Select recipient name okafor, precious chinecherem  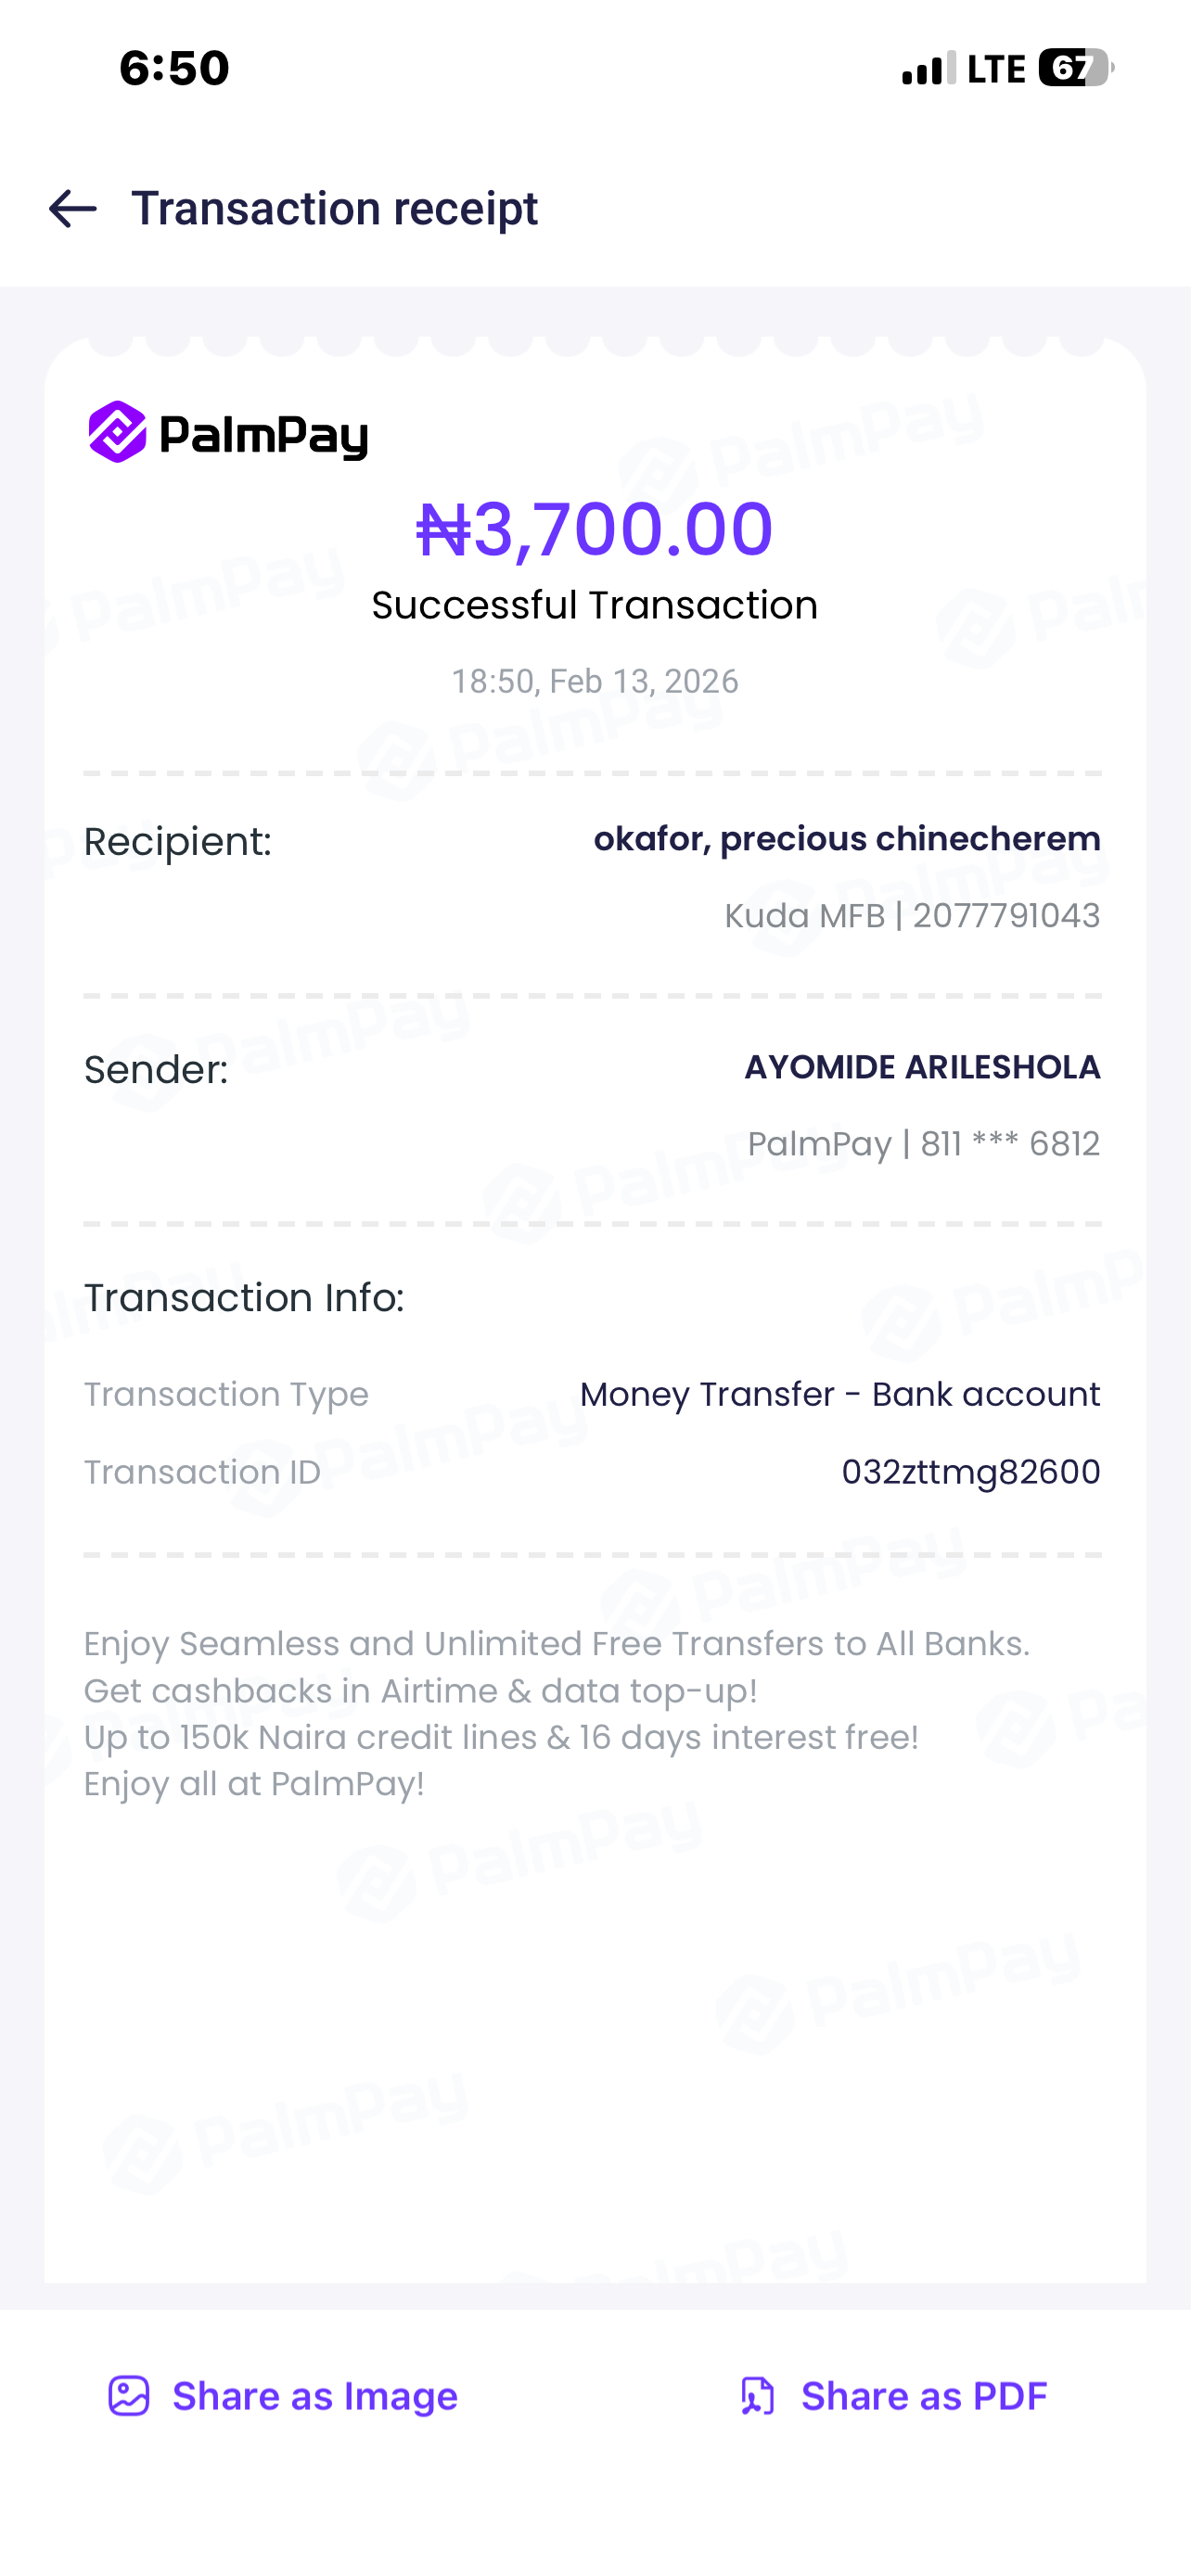(x=847, y=838)
